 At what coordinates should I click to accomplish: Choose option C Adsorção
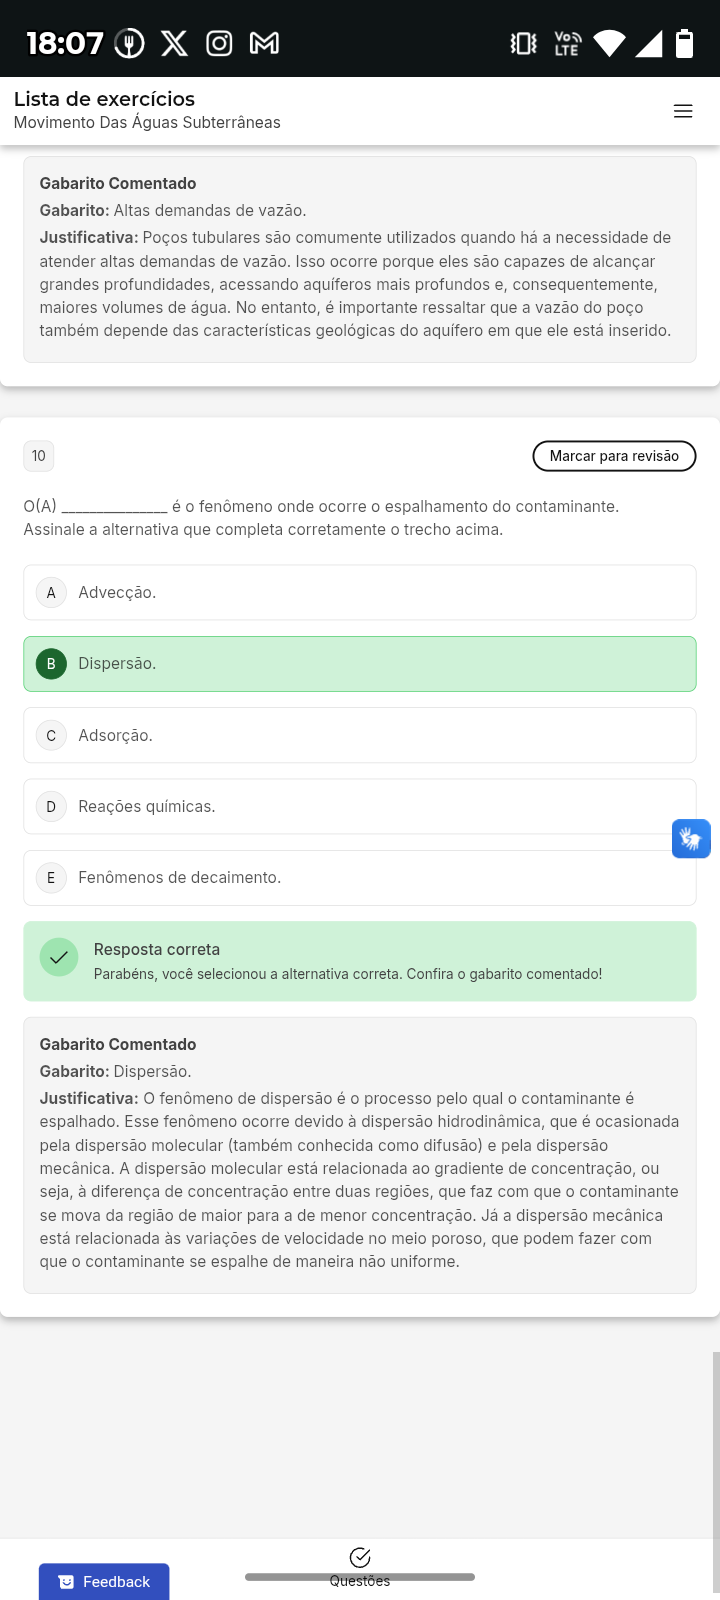point(360,735)
